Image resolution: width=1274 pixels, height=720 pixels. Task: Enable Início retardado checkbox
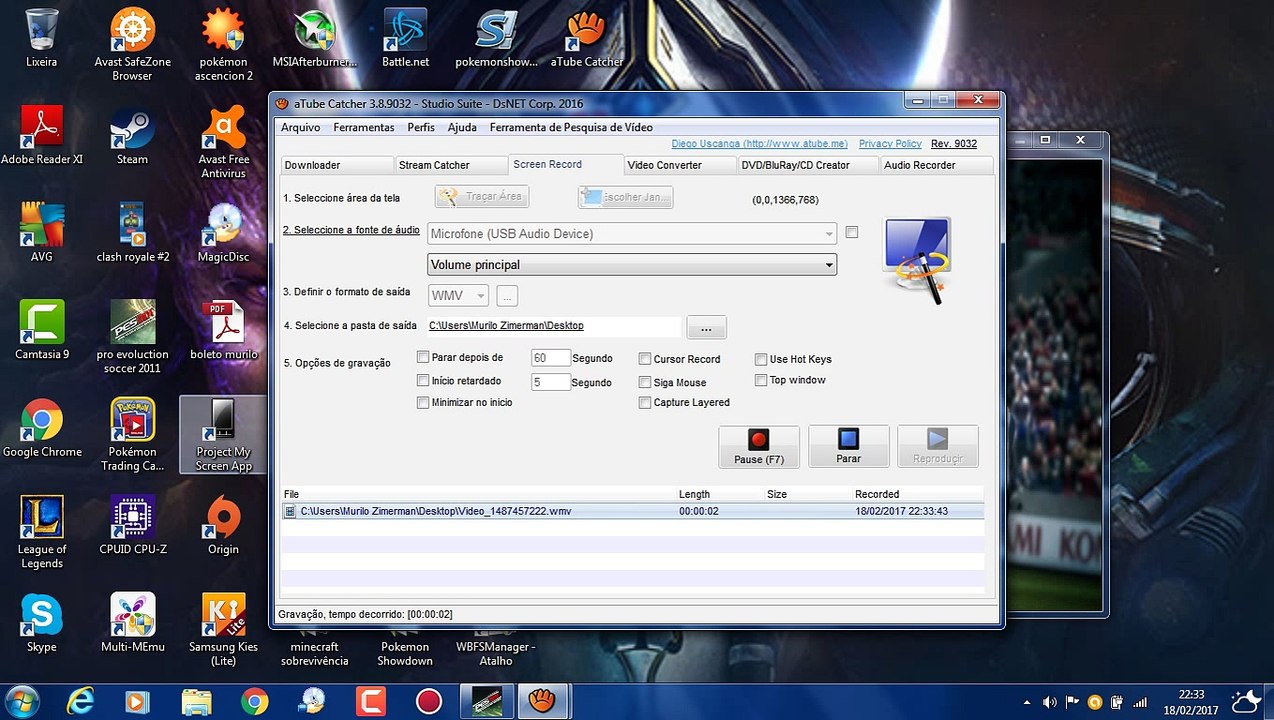coord(423,381)
